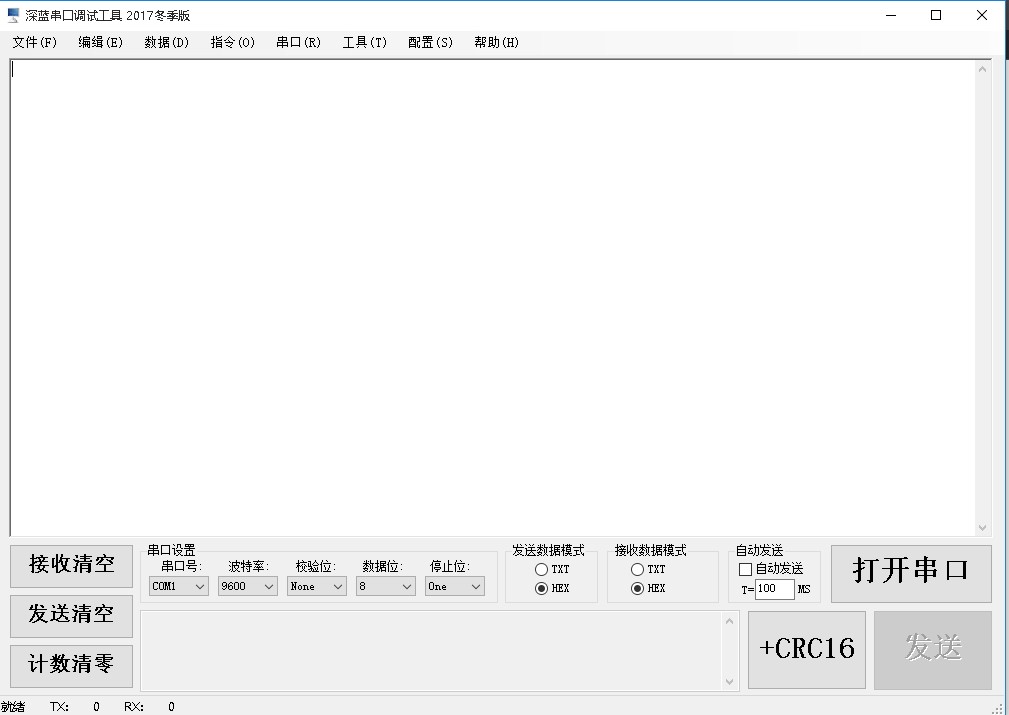Click the 就绪 status text
Viewport: 1009px width, 715px height.
(13, 707)
